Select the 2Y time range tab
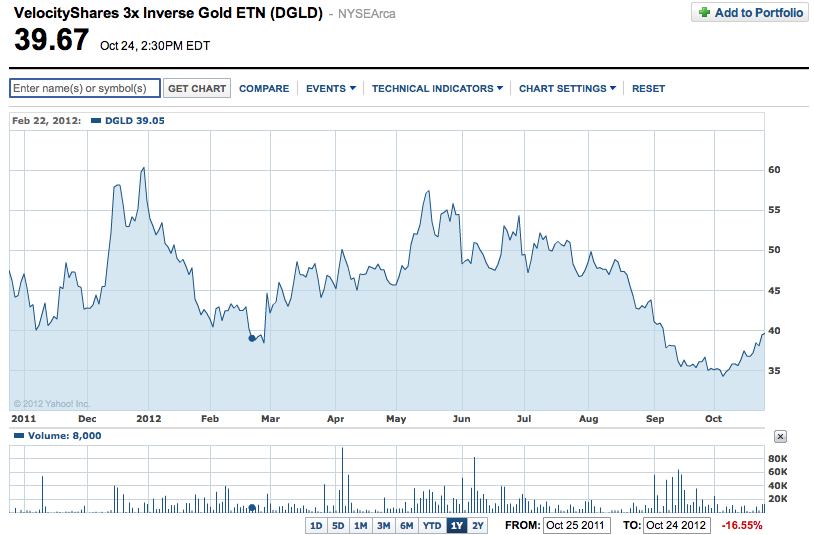 (478, 526)
